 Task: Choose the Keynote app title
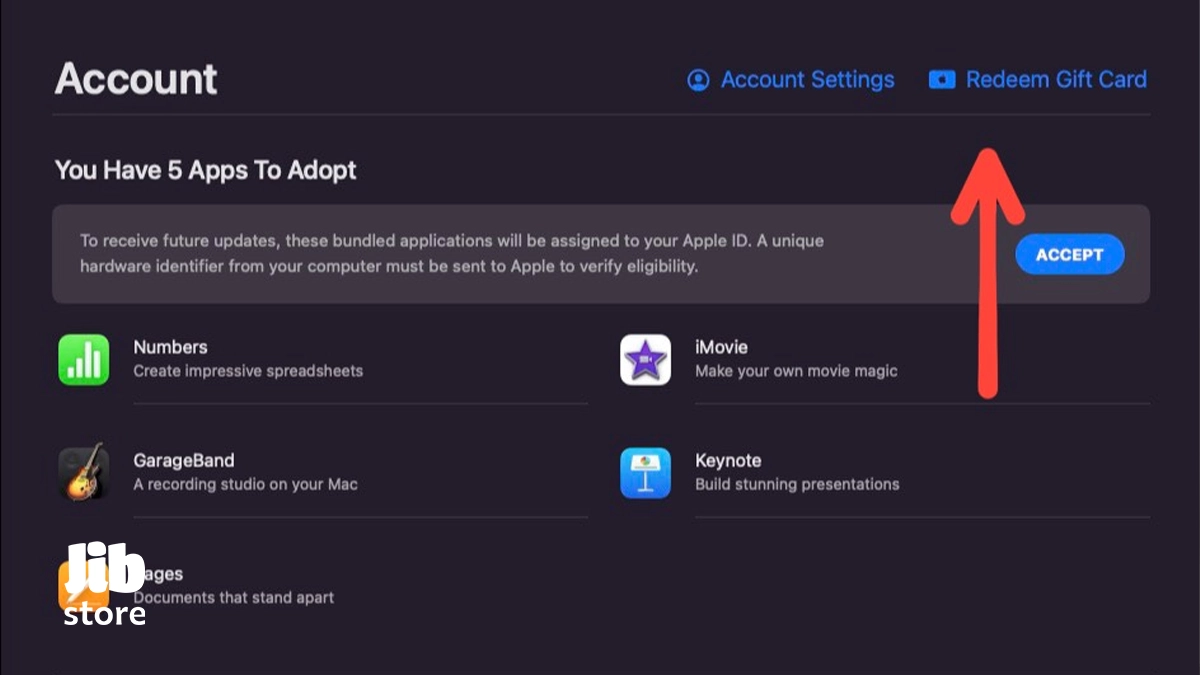(x=728, y=461)
